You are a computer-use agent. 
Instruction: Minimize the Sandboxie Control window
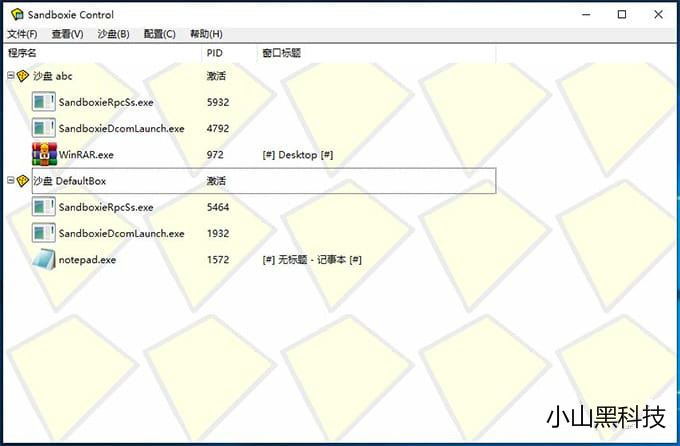(586, 14)
